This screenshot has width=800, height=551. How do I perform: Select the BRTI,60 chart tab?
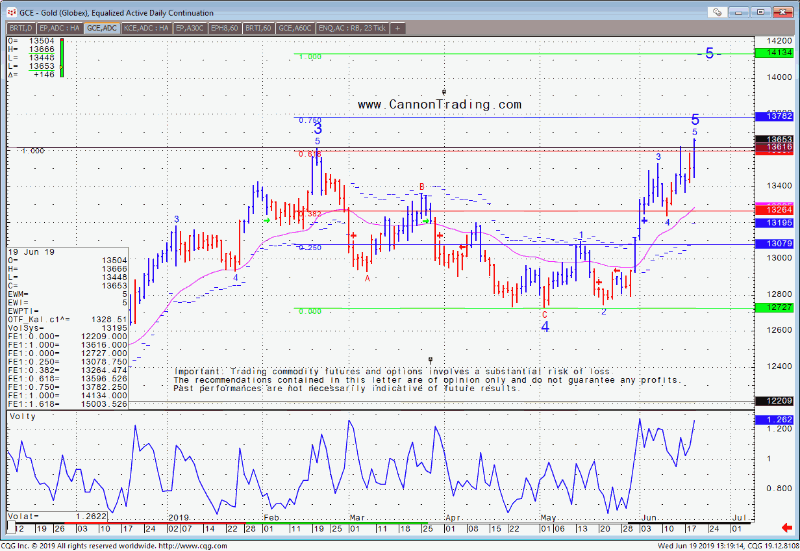coord(258,29)
